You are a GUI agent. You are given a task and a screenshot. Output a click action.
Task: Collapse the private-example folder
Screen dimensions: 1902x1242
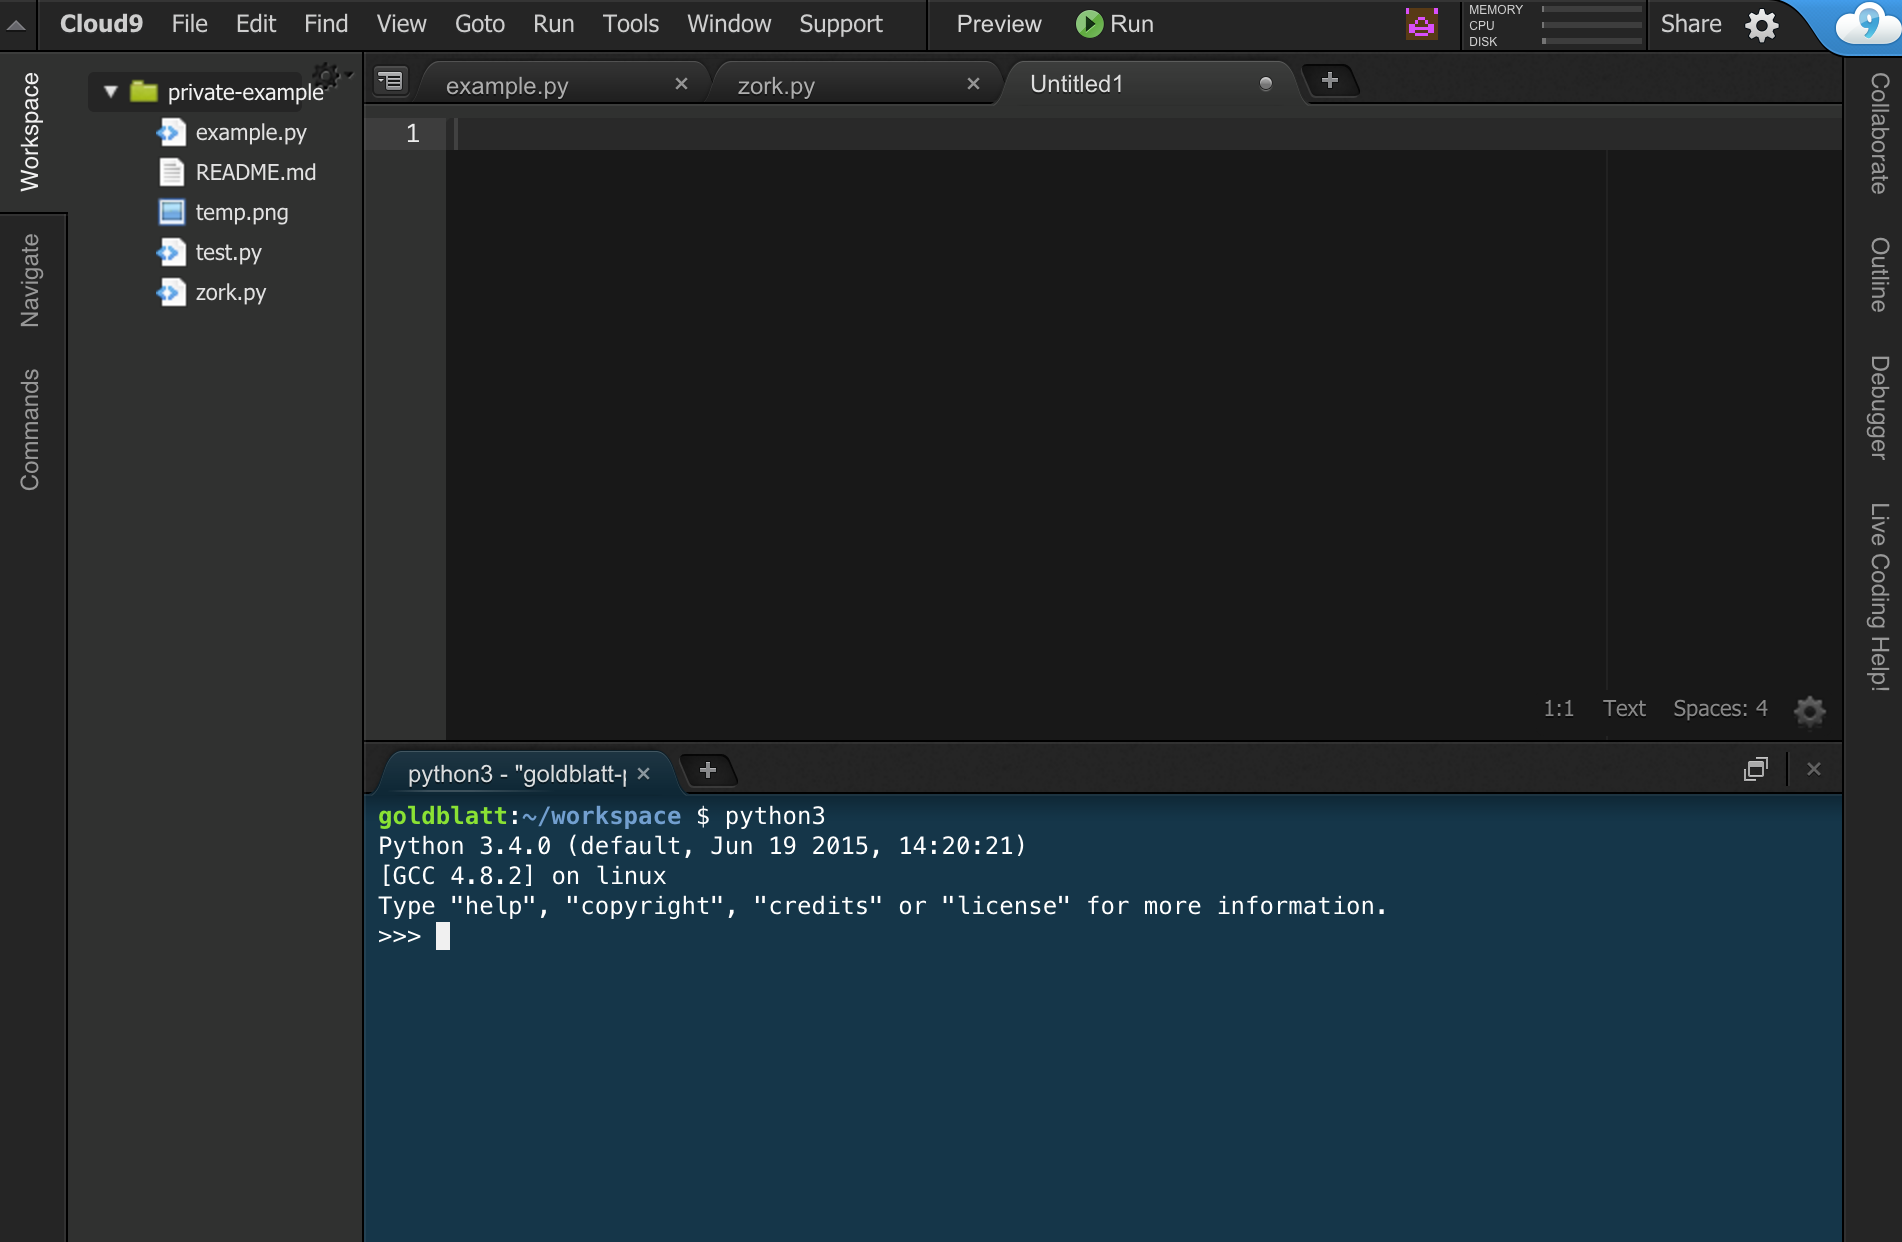[x=110, y=90]
